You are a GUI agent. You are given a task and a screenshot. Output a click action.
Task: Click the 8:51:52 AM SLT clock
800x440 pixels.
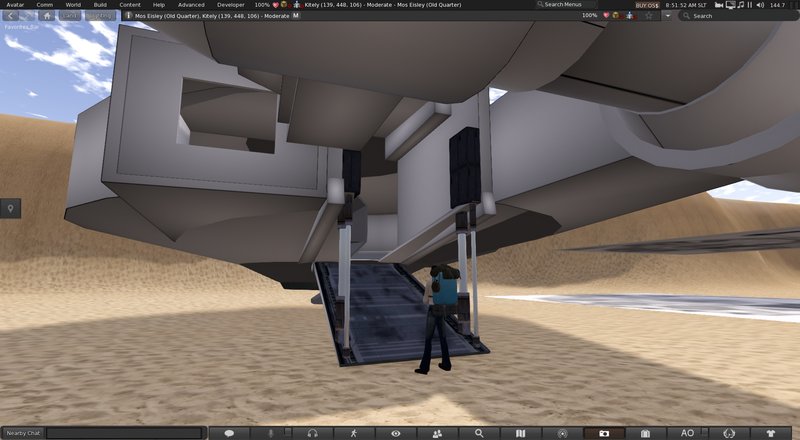(687, 5)
